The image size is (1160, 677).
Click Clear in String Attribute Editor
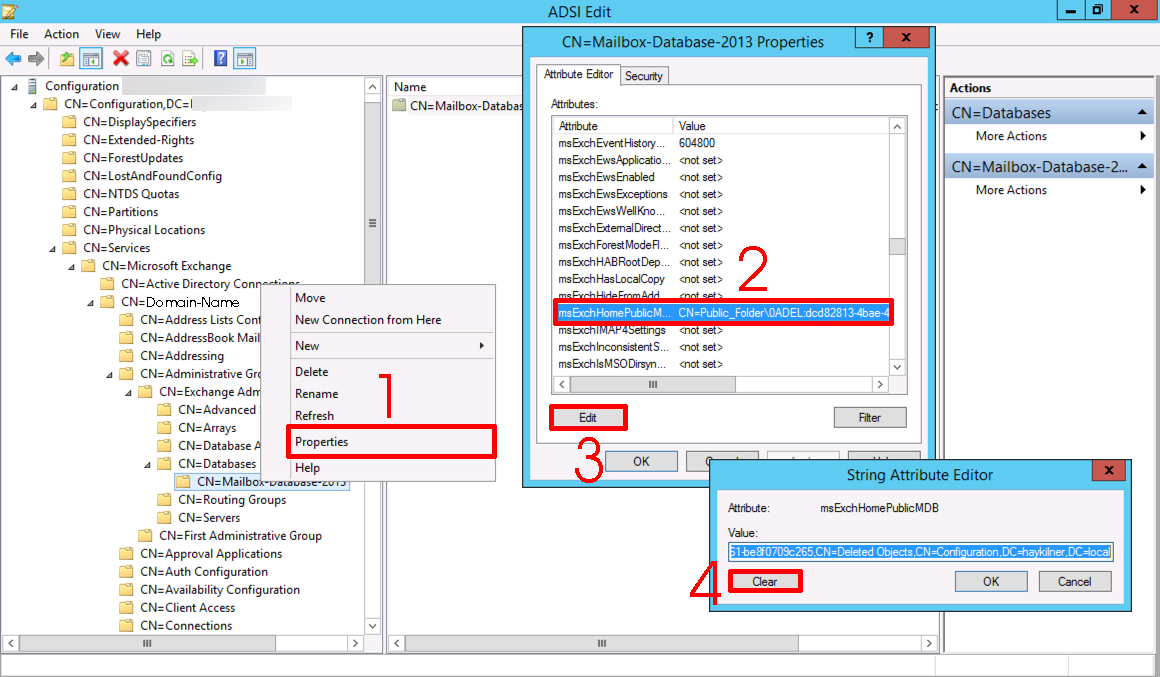(x=764, y=582)
